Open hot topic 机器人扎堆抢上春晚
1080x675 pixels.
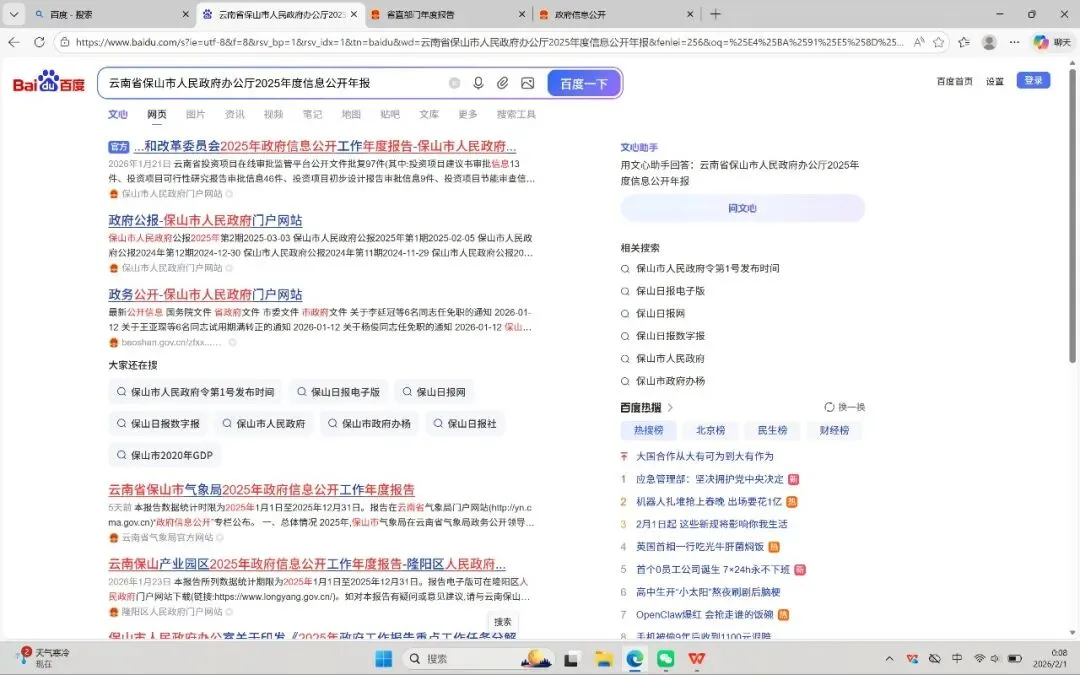pyautogui.click(x=709, y=501)
